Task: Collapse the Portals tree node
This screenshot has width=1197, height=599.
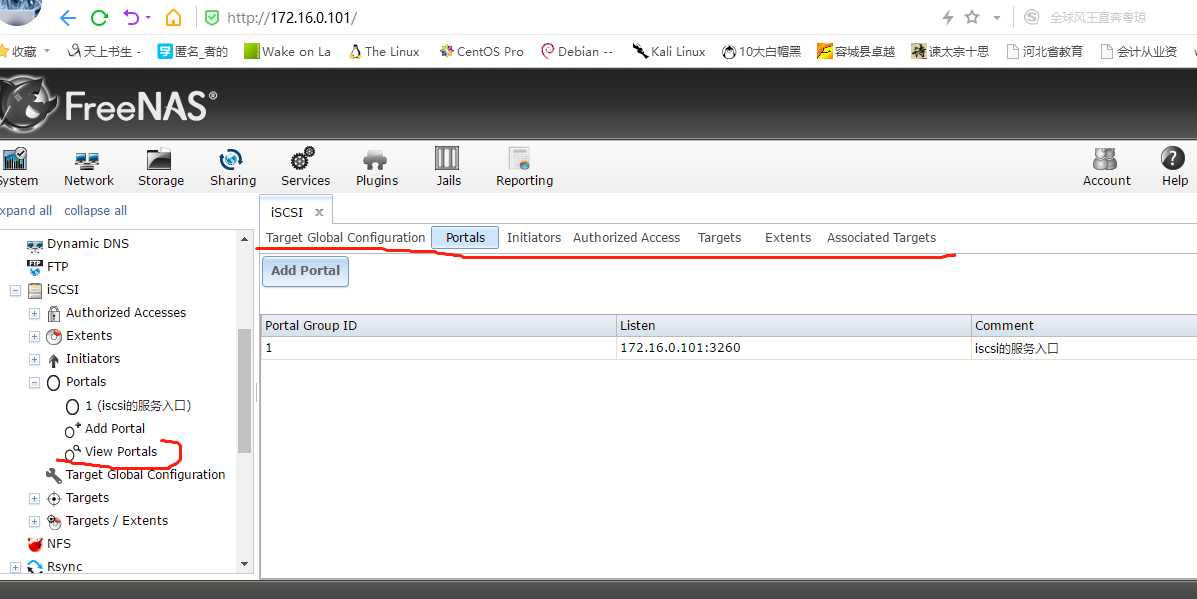Action: coord(34,383)
